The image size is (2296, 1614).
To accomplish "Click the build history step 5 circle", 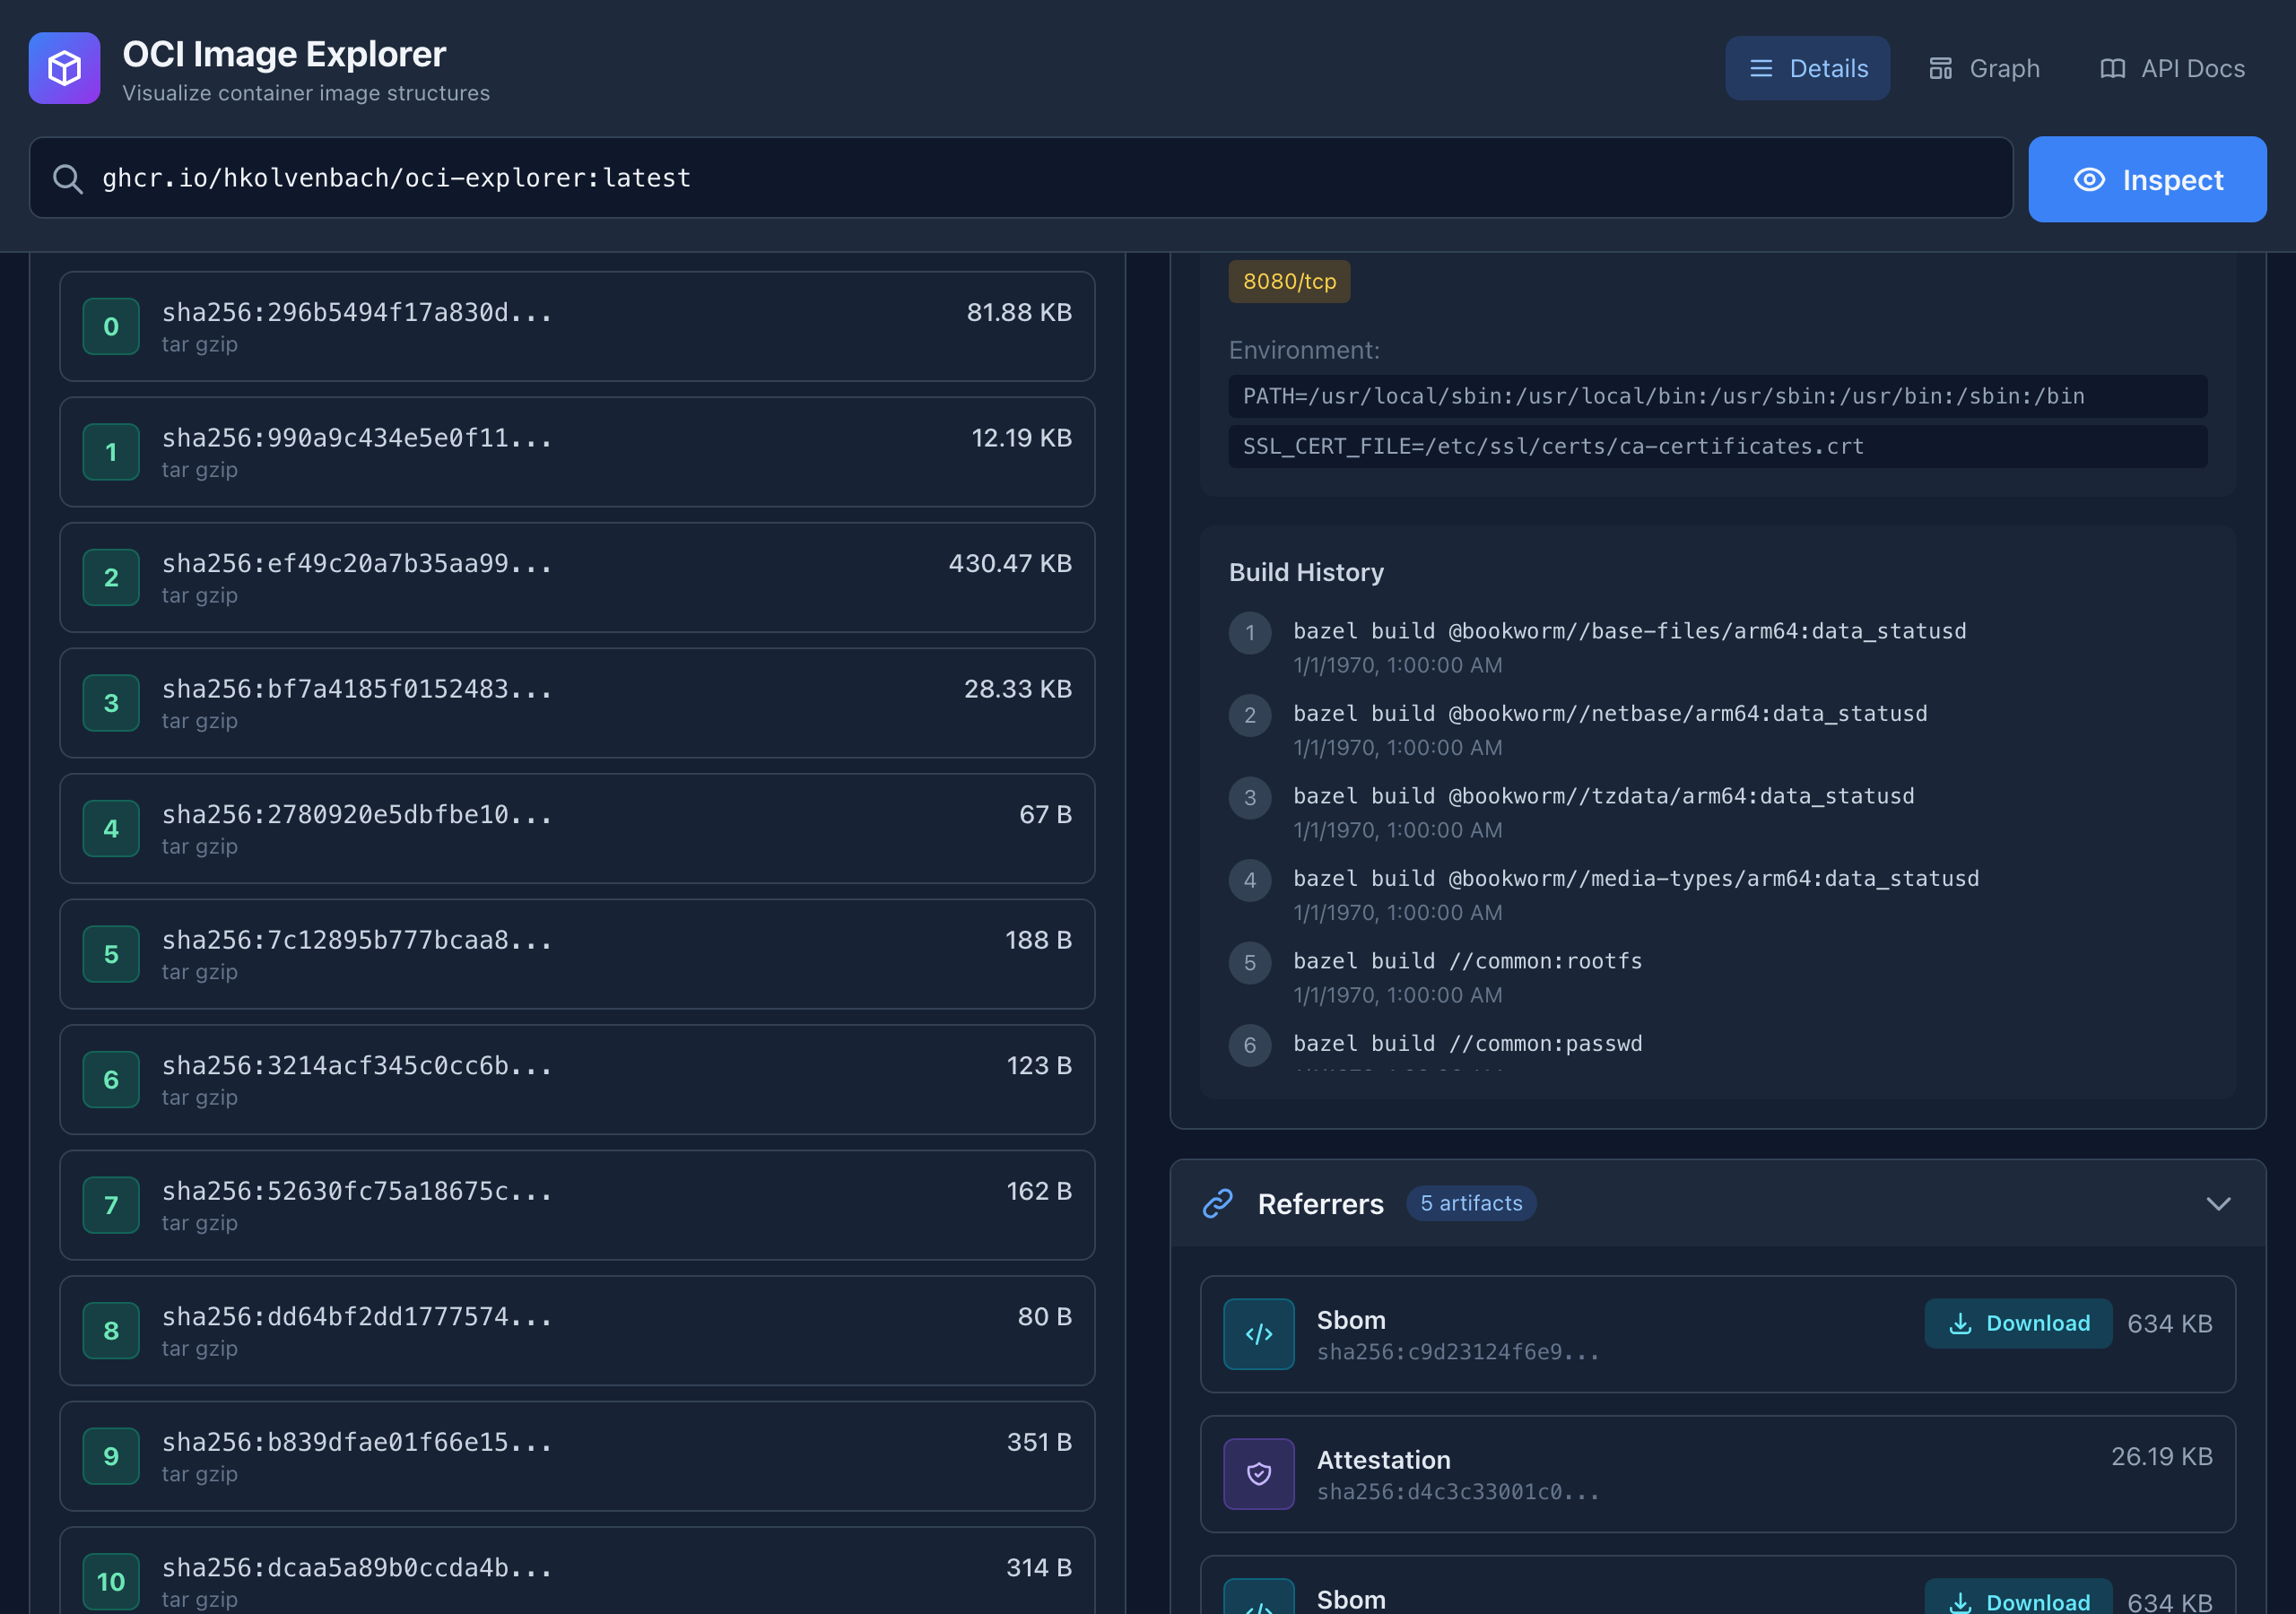I will pyautogui.click(x=1249, y=963).
